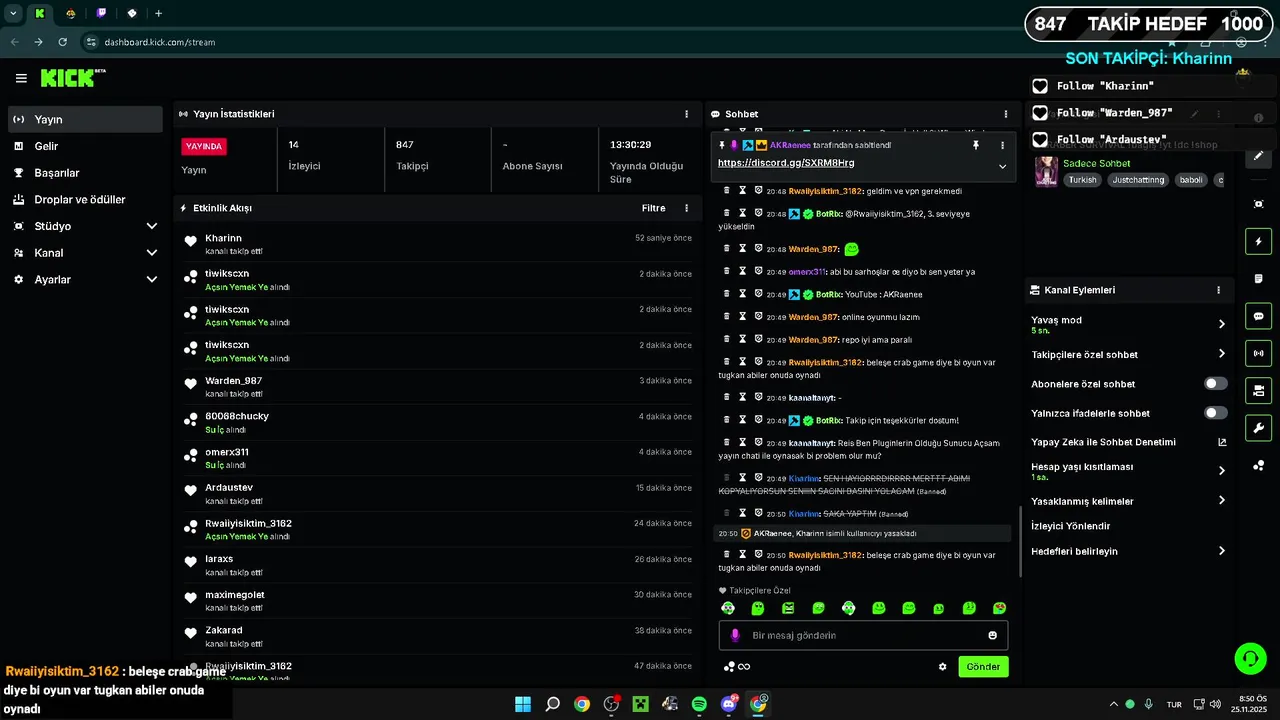This screenshot has width=1280, height=720.
Task: Click Kharinn in the activity feed
Action: tap(223, 238)
